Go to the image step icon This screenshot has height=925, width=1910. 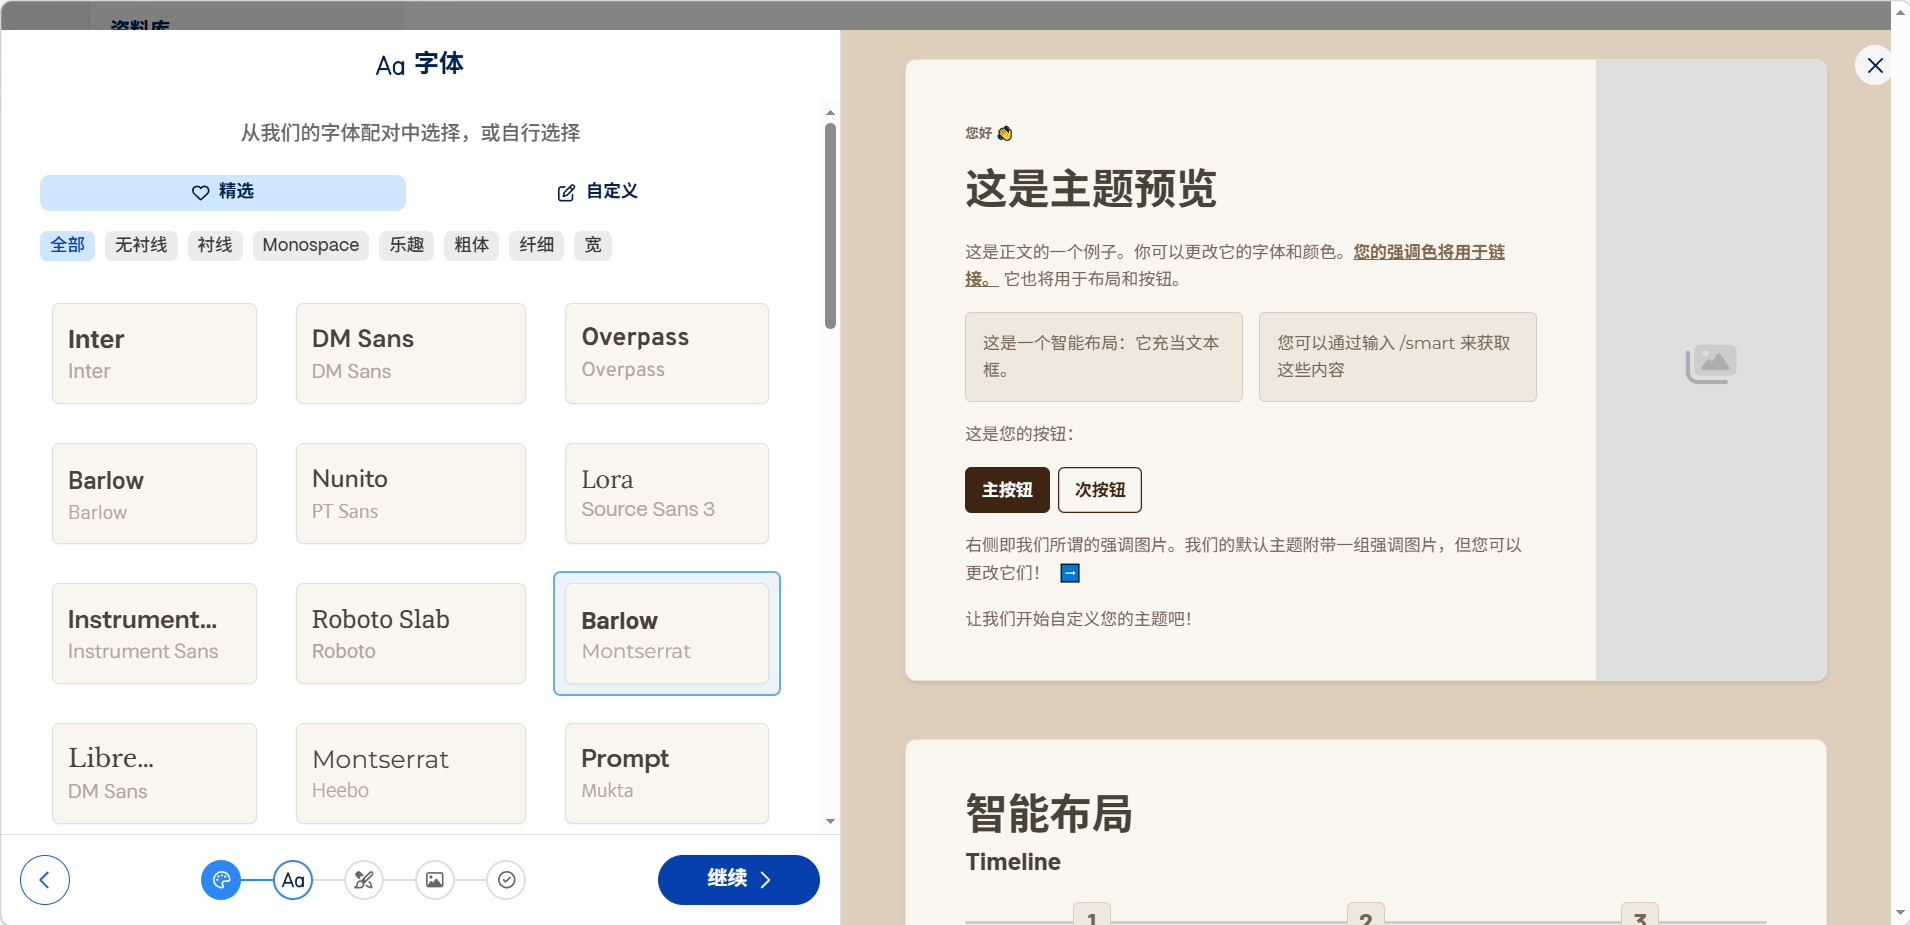tap(435, 880)
